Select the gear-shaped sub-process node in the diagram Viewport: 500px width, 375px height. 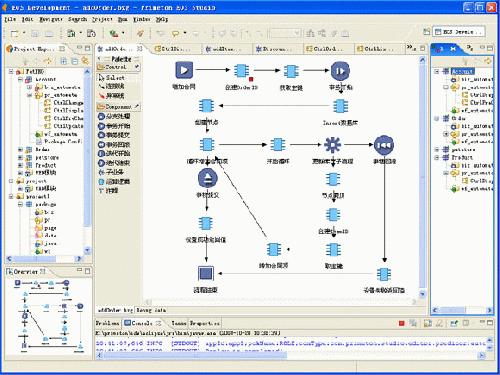[332, 145]
